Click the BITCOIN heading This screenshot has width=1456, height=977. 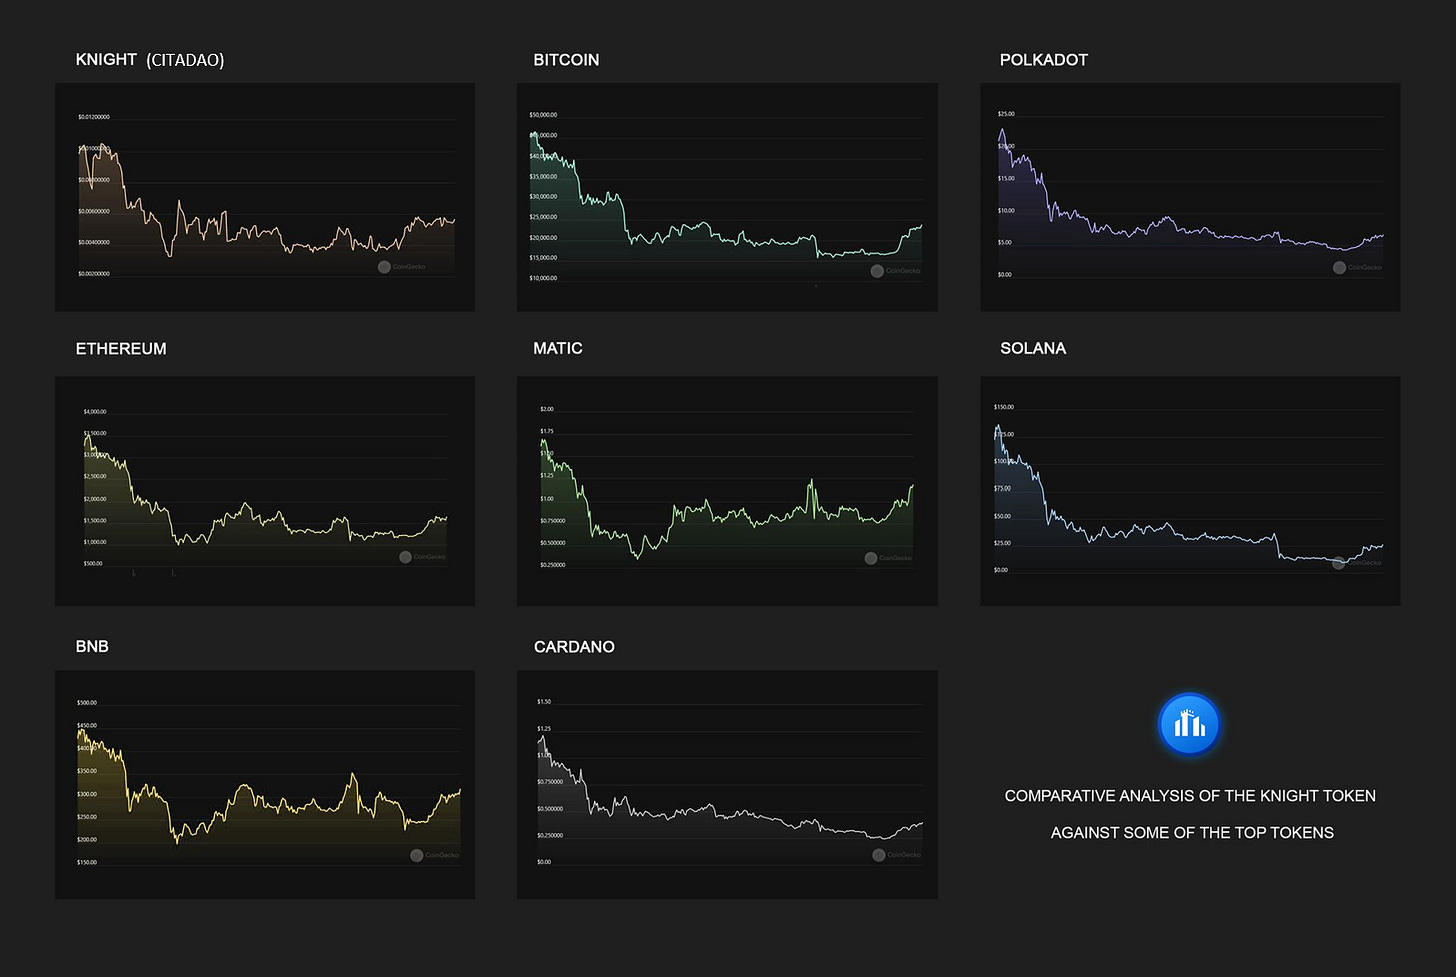click(x=566, y=60)
